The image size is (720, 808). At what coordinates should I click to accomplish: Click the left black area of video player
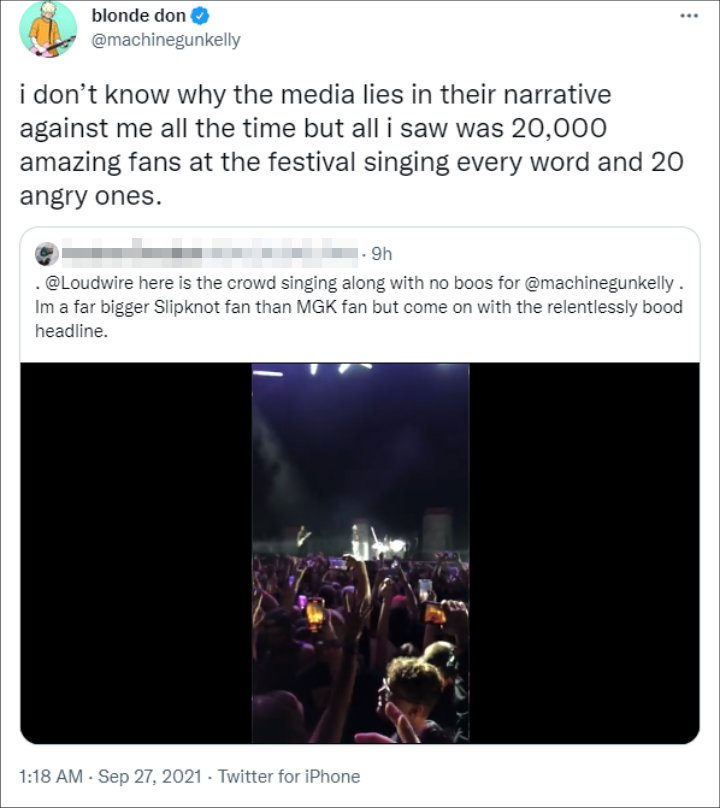click(135, 554)
